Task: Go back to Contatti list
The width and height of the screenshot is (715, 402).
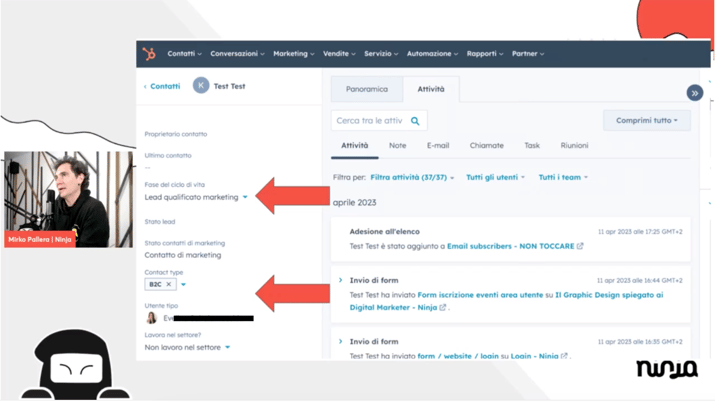Action: tap(162, 86)
